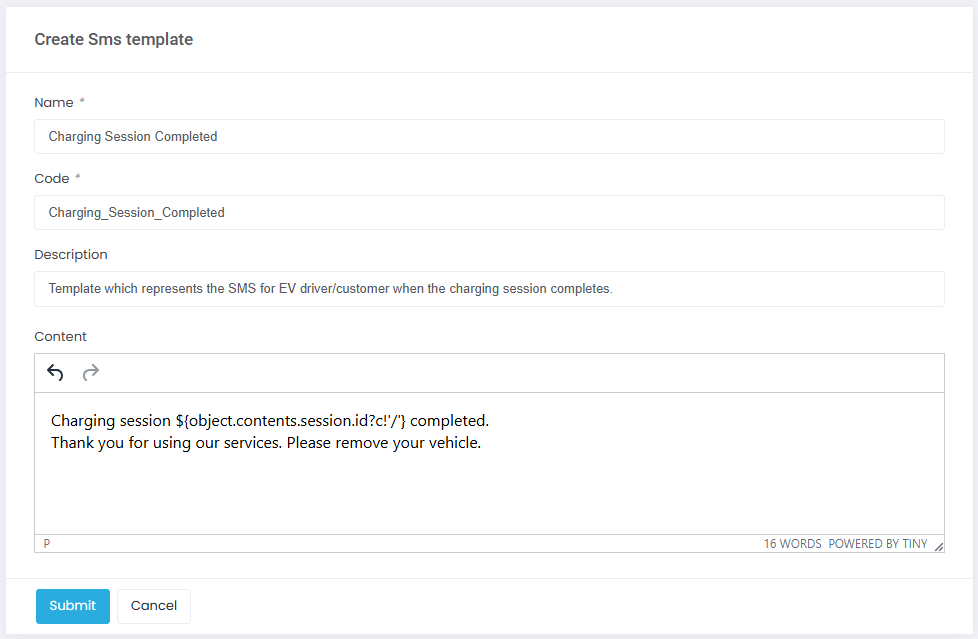Image resolution: width=978 pixels, height=639 pixels.
Task: Open the Powered by Tiny link
Action: click(878, 545)
